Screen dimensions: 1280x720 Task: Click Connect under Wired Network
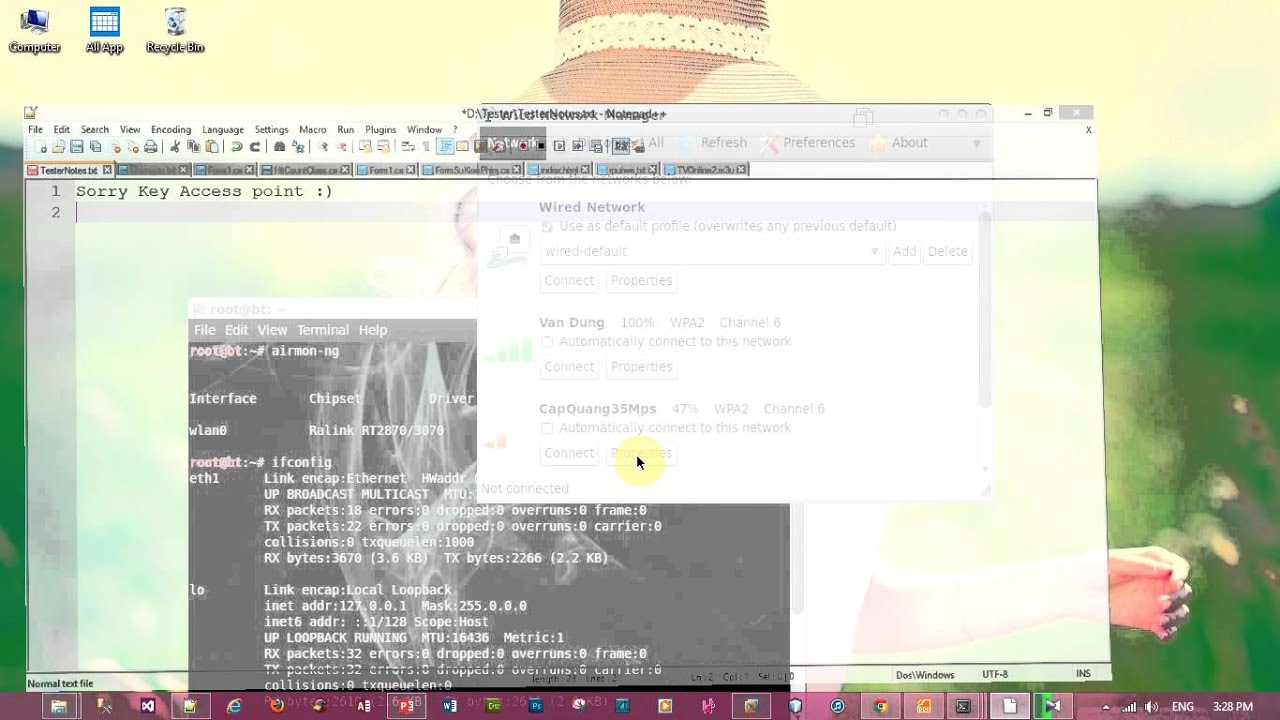(x=569, y=280)
